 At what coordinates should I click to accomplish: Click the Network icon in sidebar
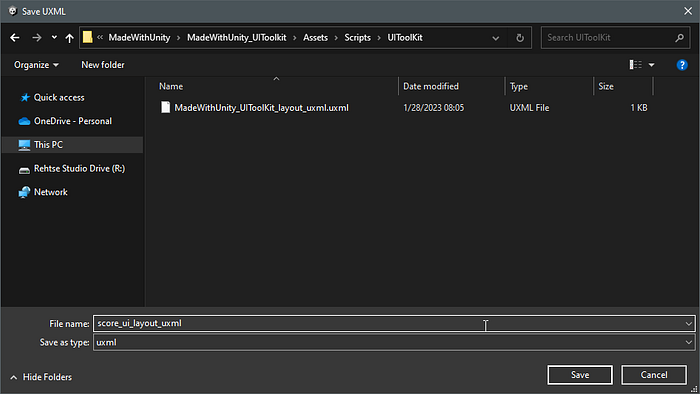(24, 192)
